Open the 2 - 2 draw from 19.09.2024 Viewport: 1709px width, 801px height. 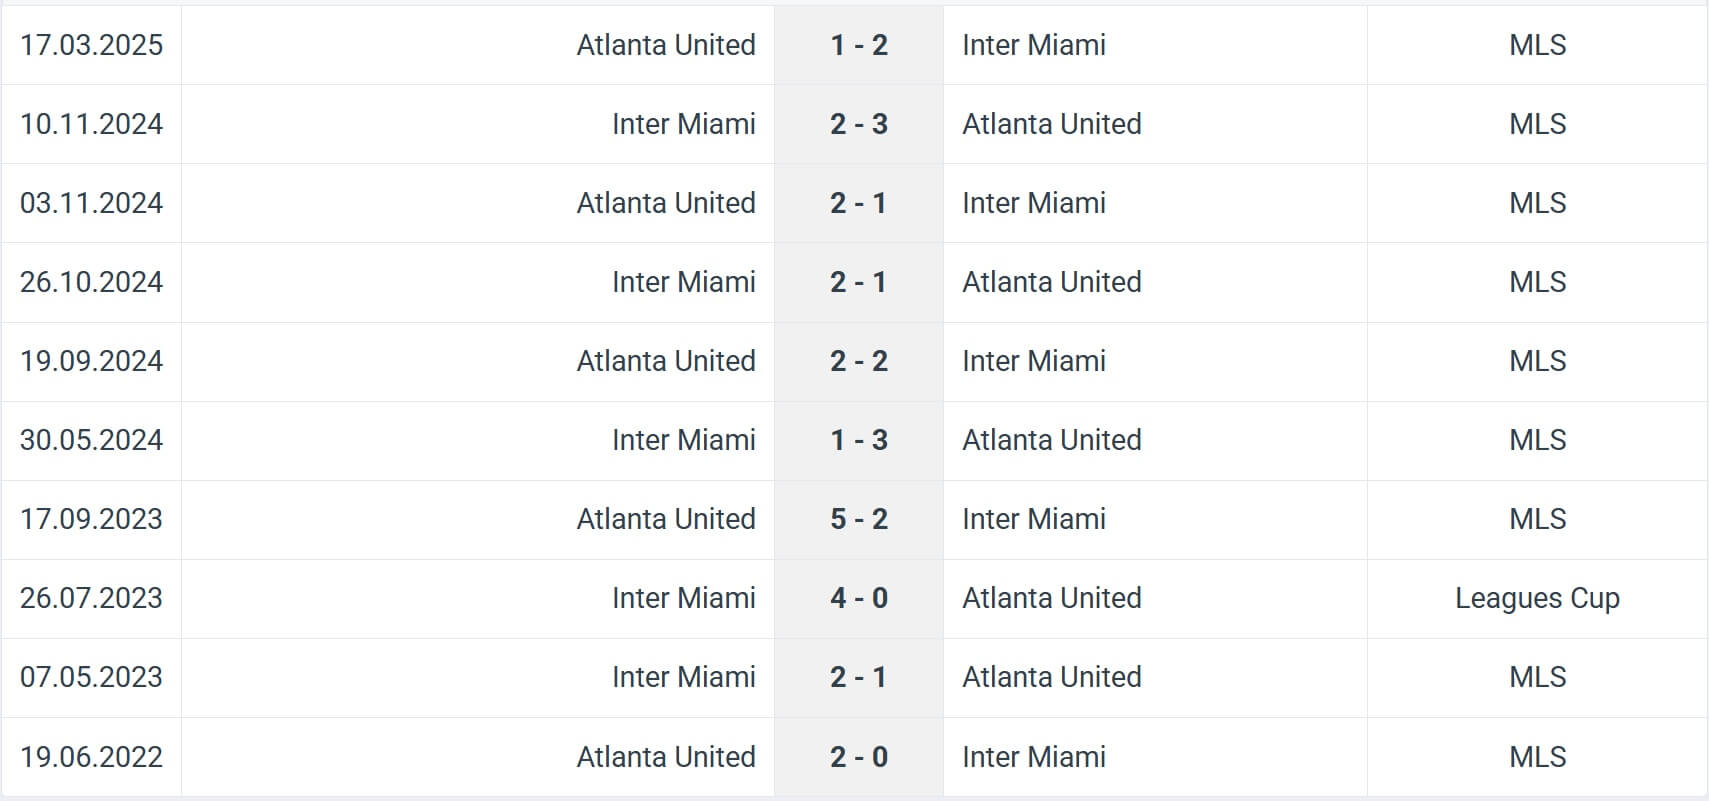858,361
